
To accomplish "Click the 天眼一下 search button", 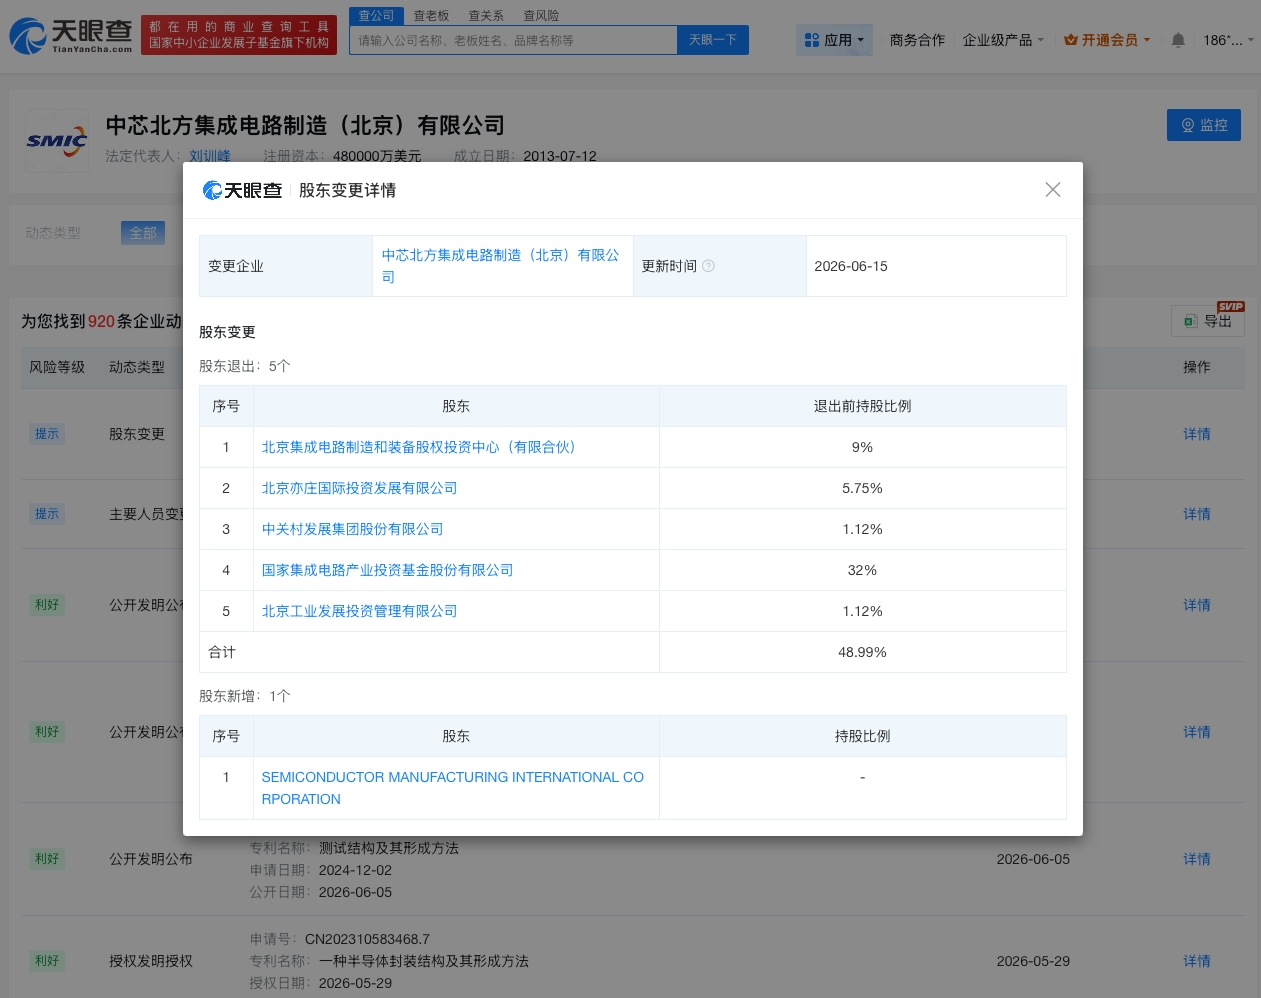I will (x=712, y=40).
